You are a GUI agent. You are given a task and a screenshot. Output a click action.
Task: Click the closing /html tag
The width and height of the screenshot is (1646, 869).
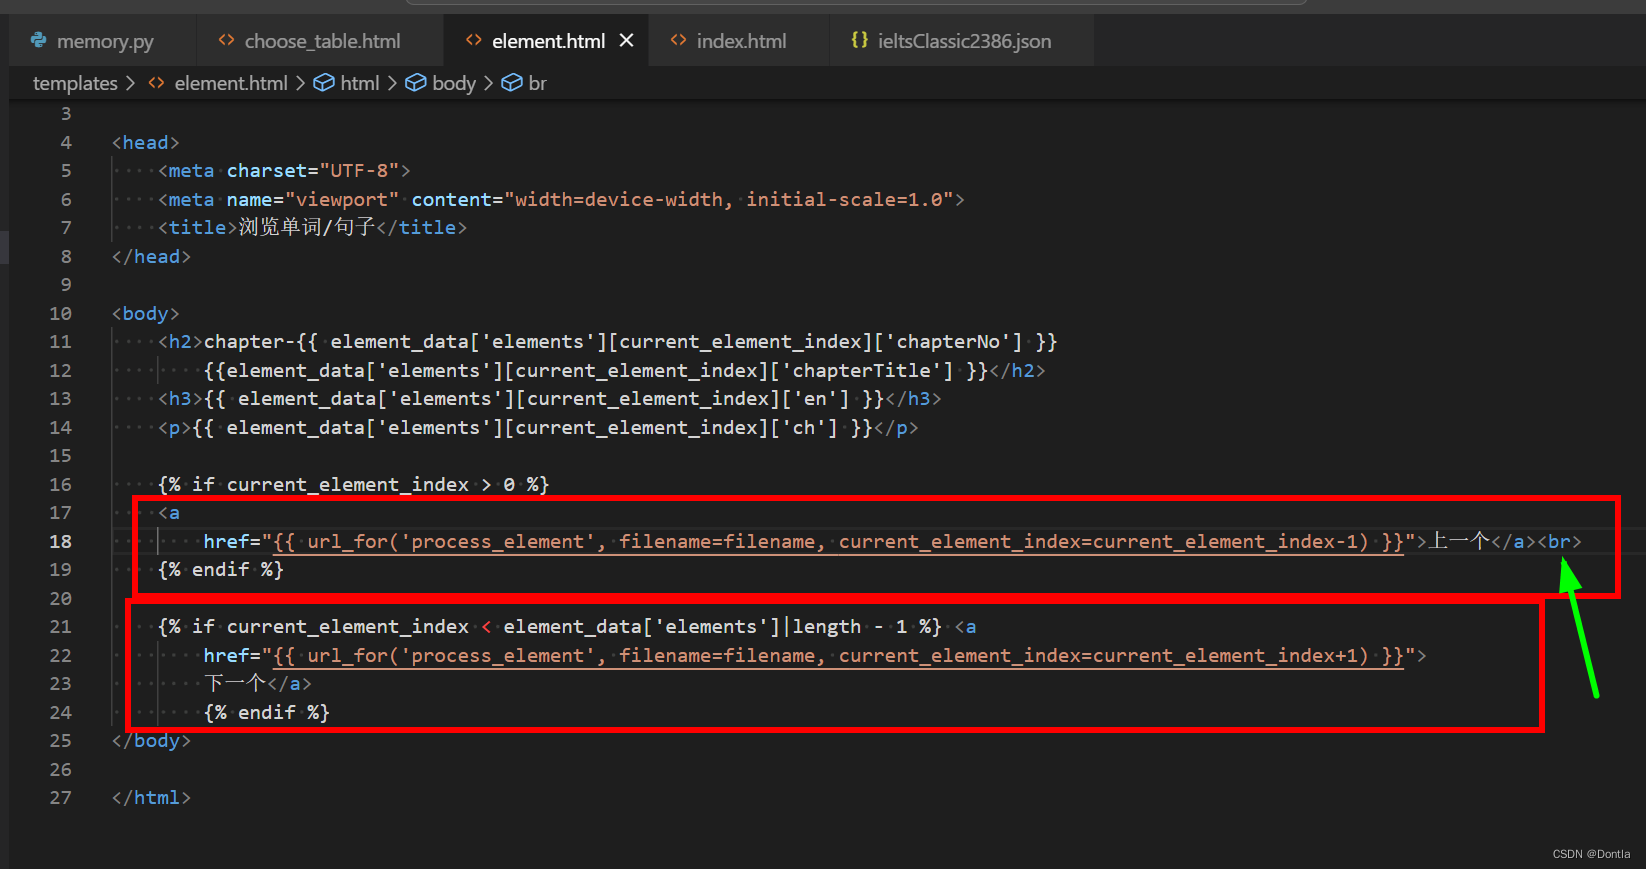(151, 797)
